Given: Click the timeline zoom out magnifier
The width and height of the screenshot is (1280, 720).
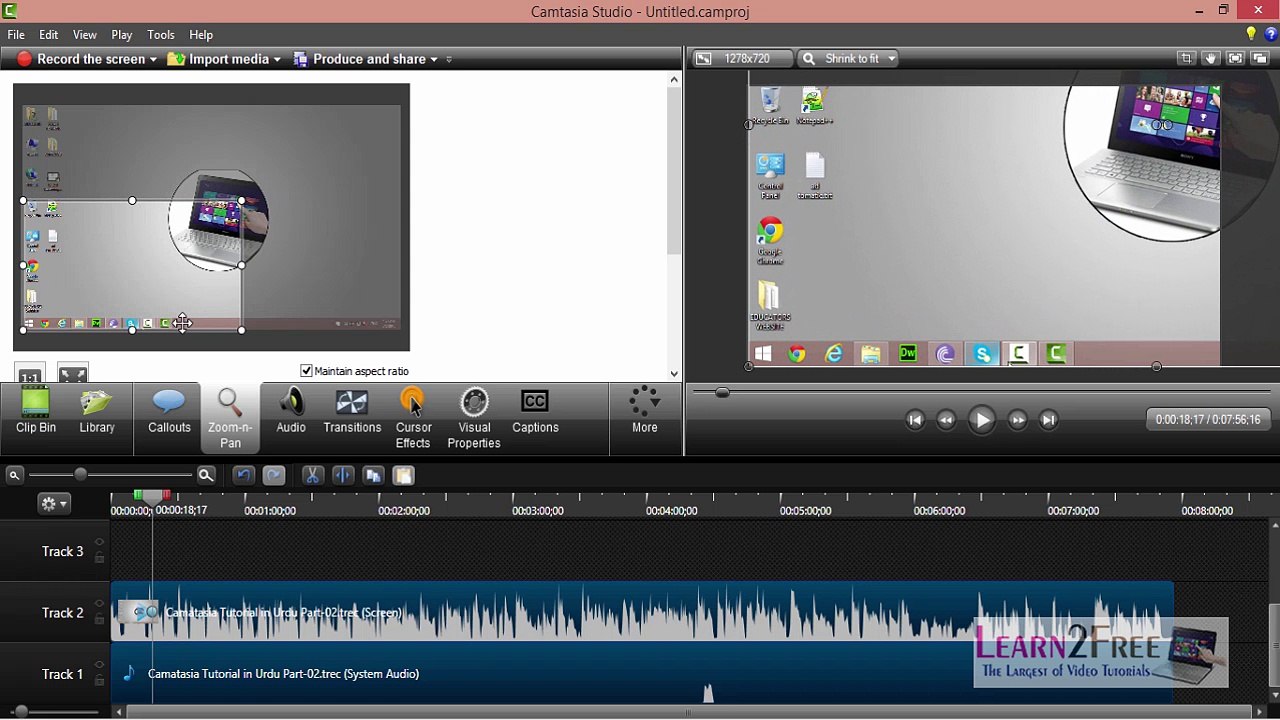Looking at the screenshot, I should coord(14,475).
